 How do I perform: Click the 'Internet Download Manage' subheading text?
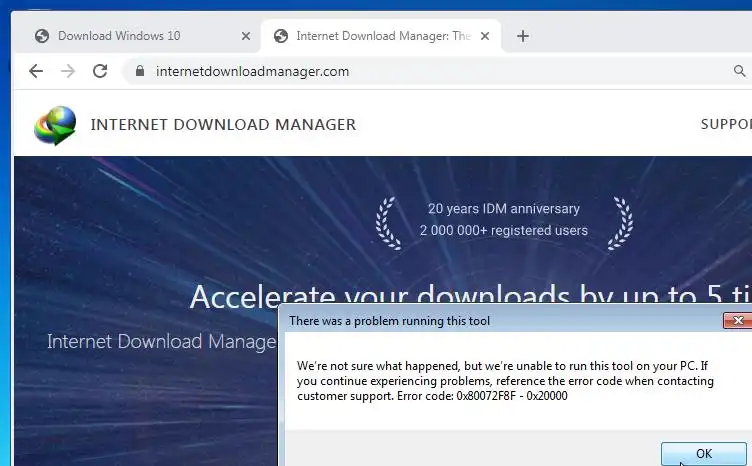coord(162,342)
